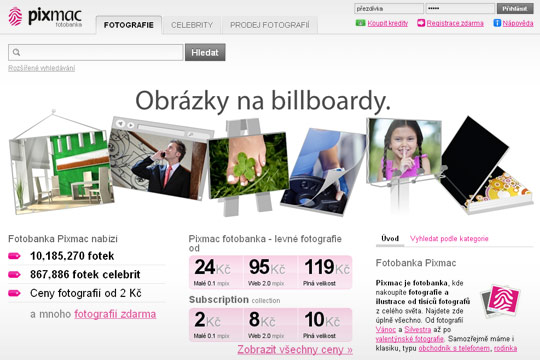Click the pink tag beside 867,886 fotek celebrit
The image size is (540, 360).
click(14, 275)
